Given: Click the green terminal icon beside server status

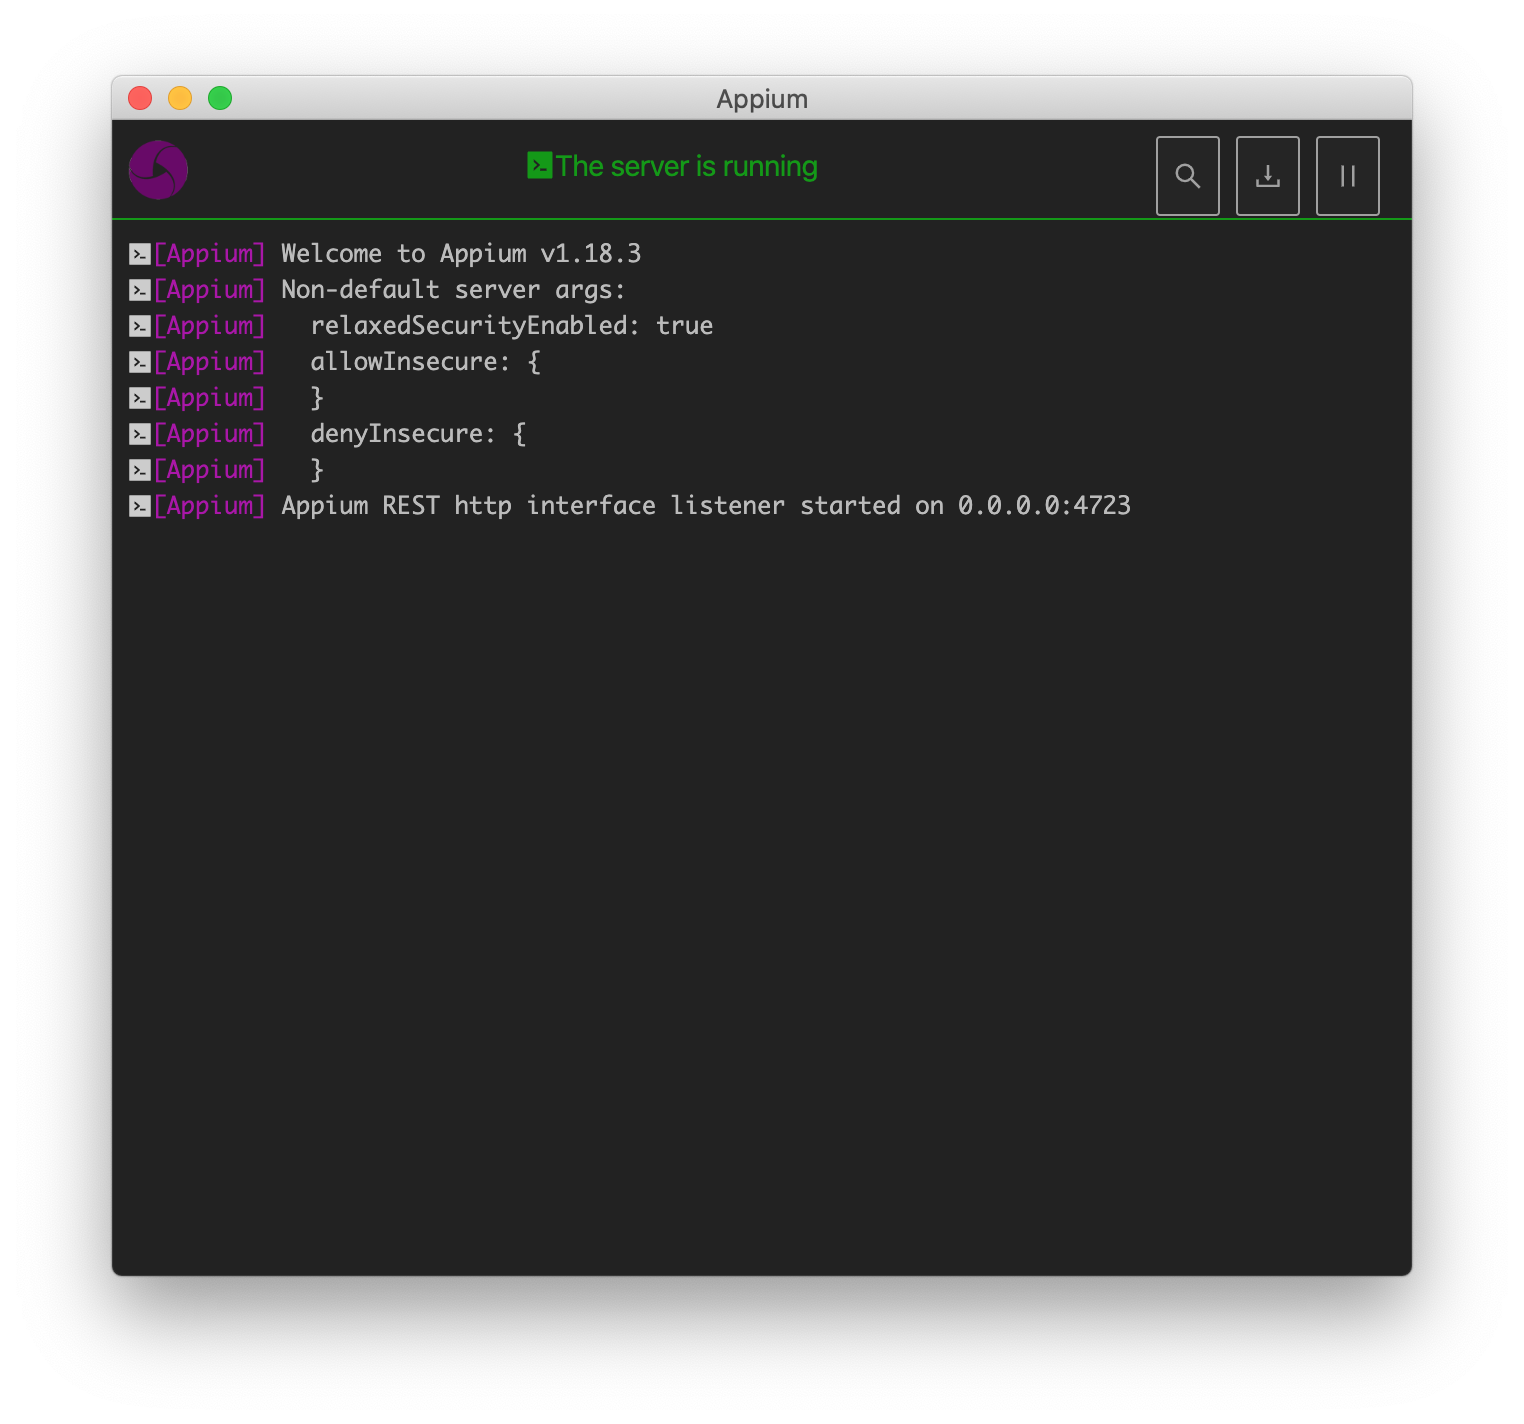Looking at the screenshot, I should point(539,165).
